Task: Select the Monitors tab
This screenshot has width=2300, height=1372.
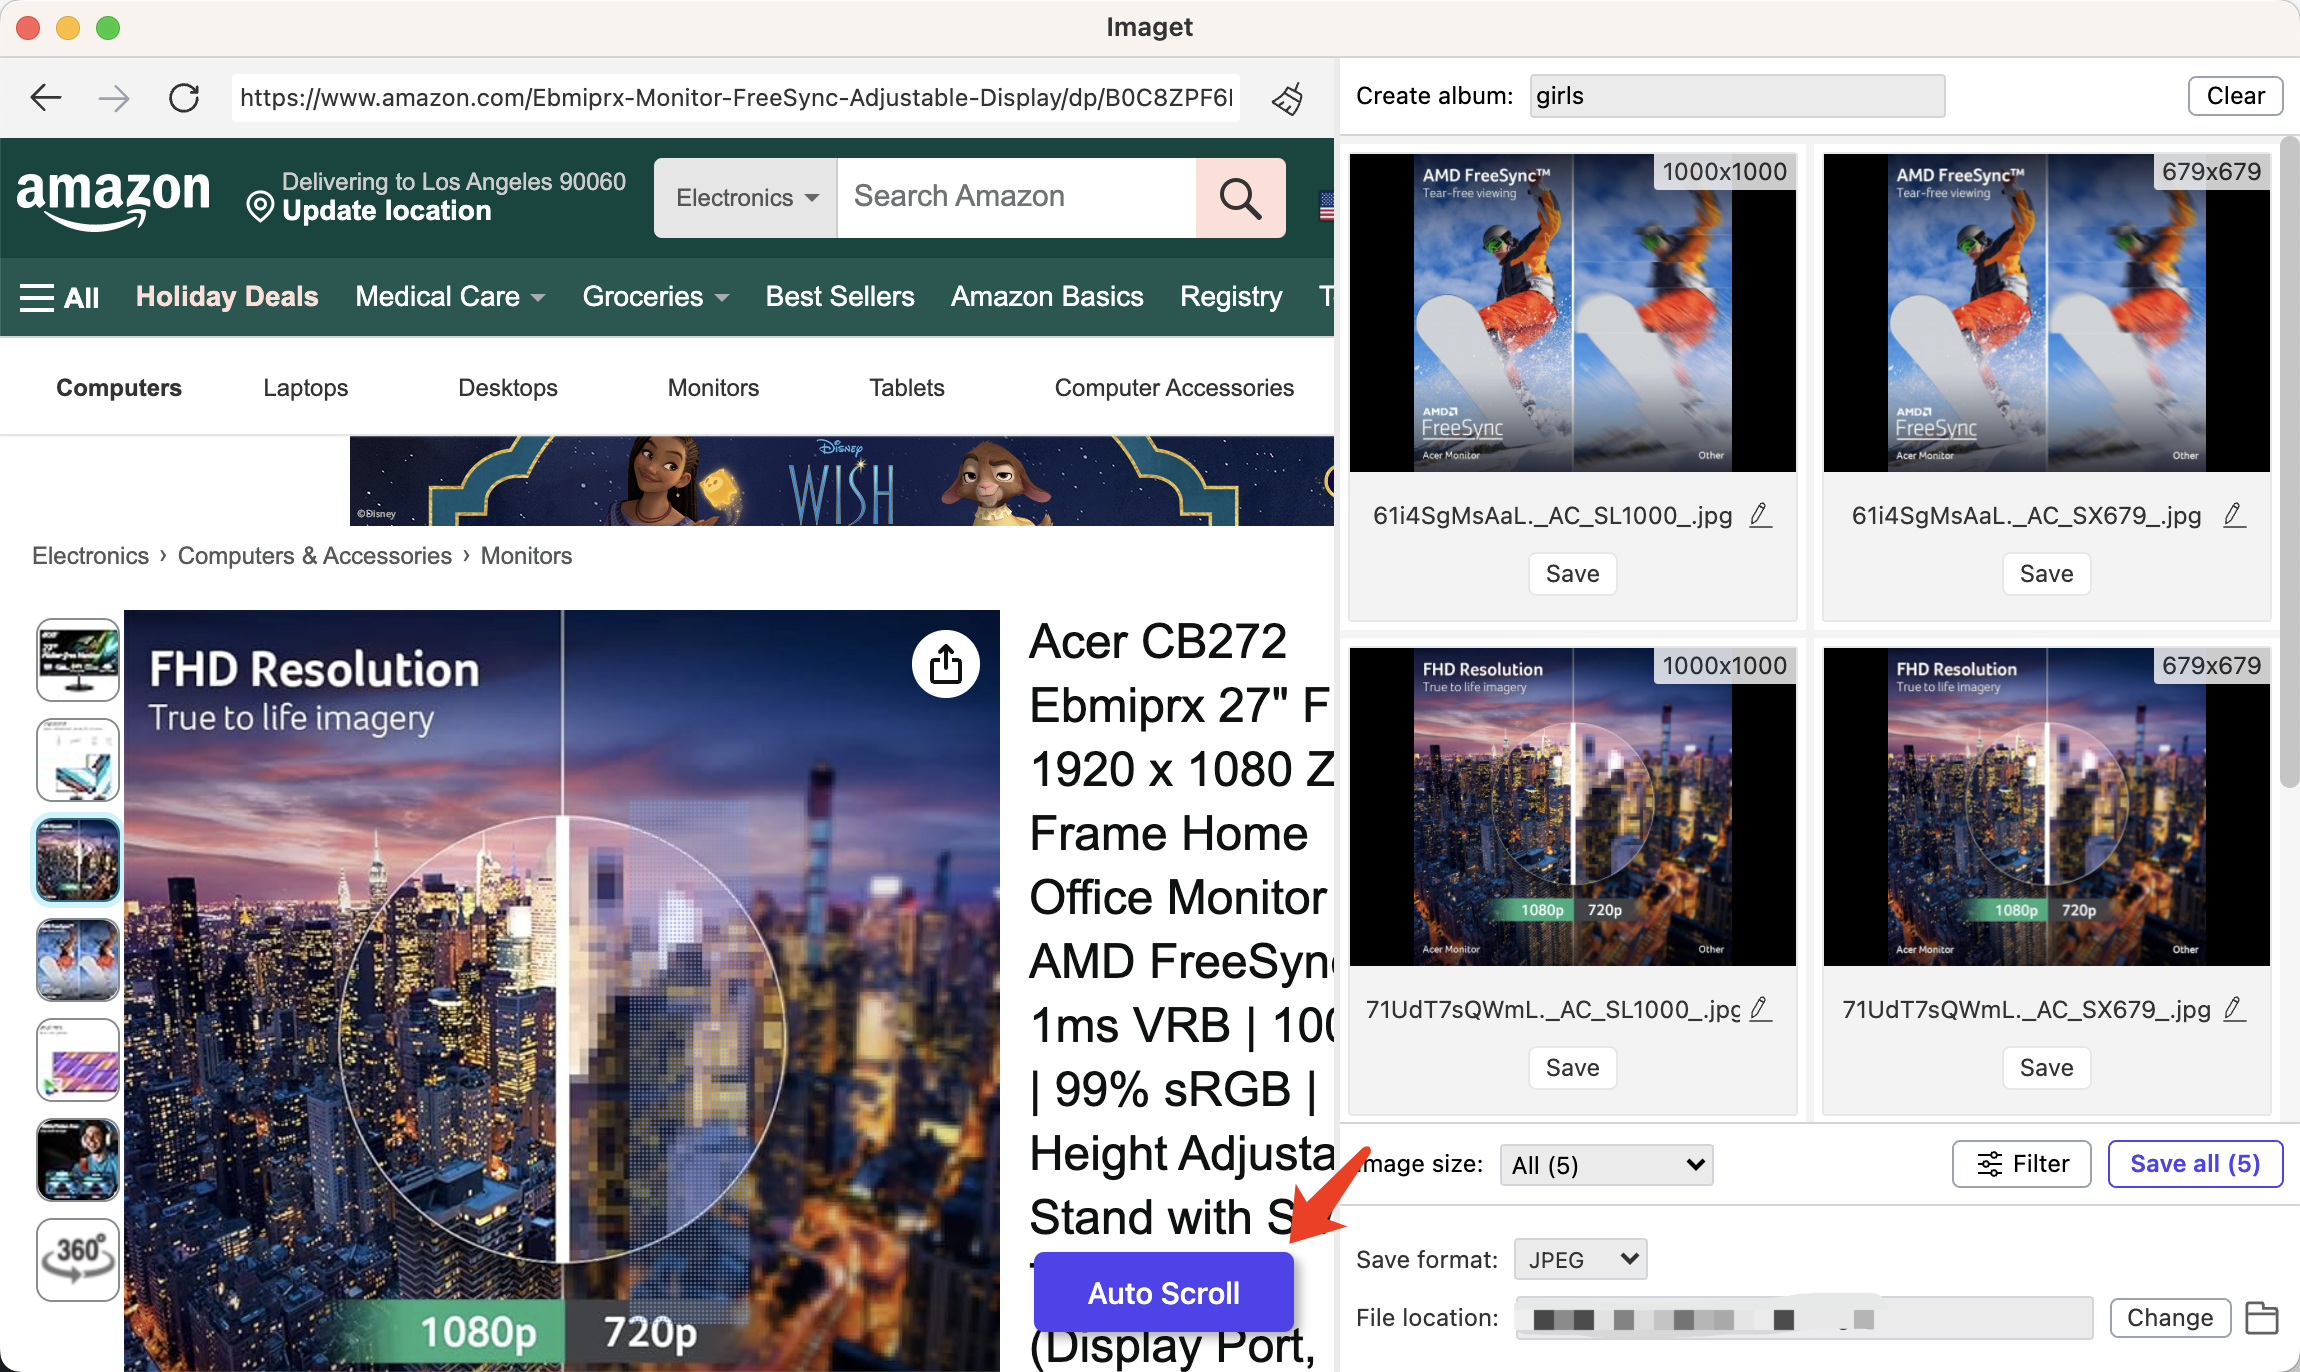Action: [x=713, y=387]
